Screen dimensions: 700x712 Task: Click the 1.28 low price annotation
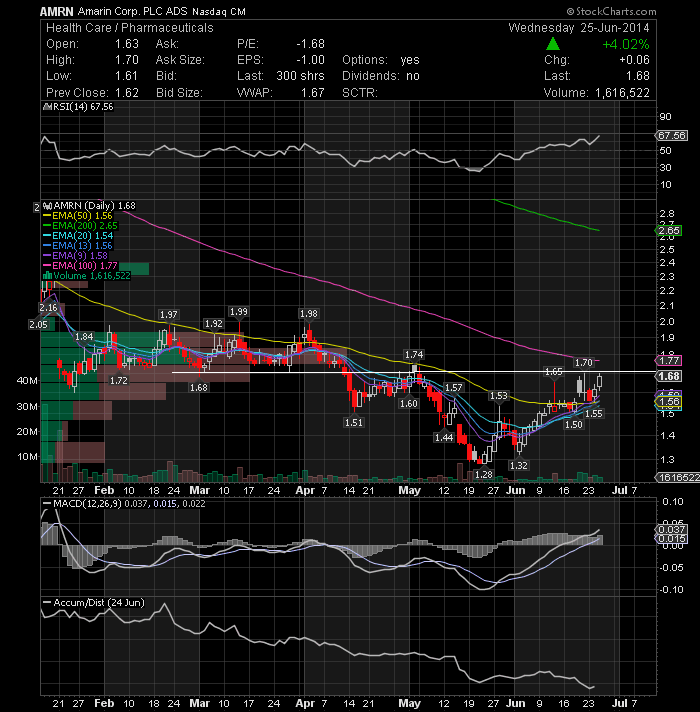point(484,475)
